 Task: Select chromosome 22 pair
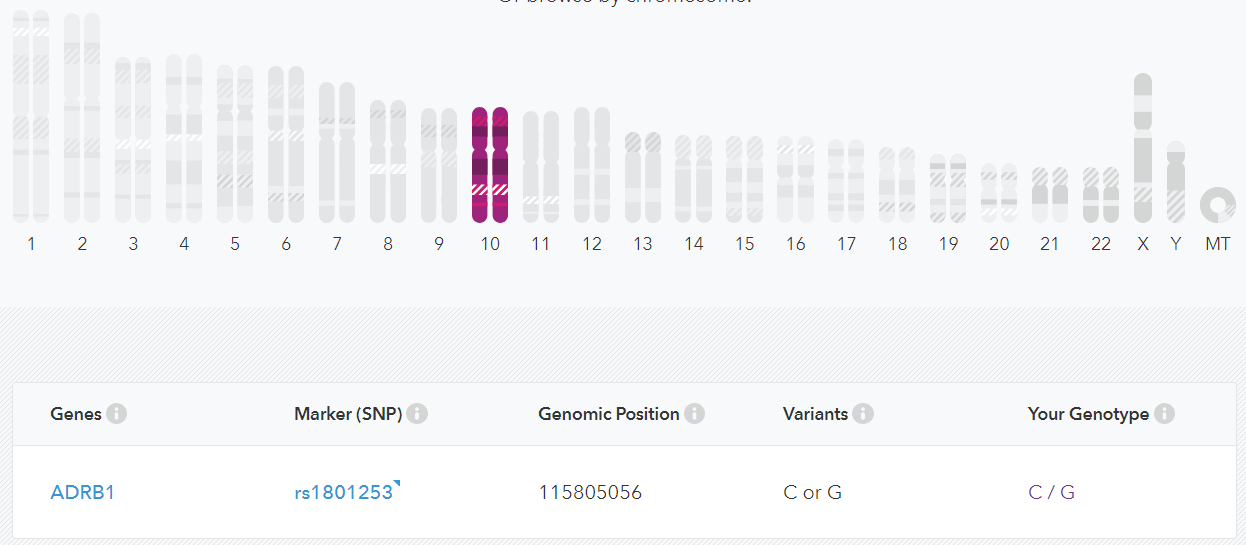tap(1101, 195)
